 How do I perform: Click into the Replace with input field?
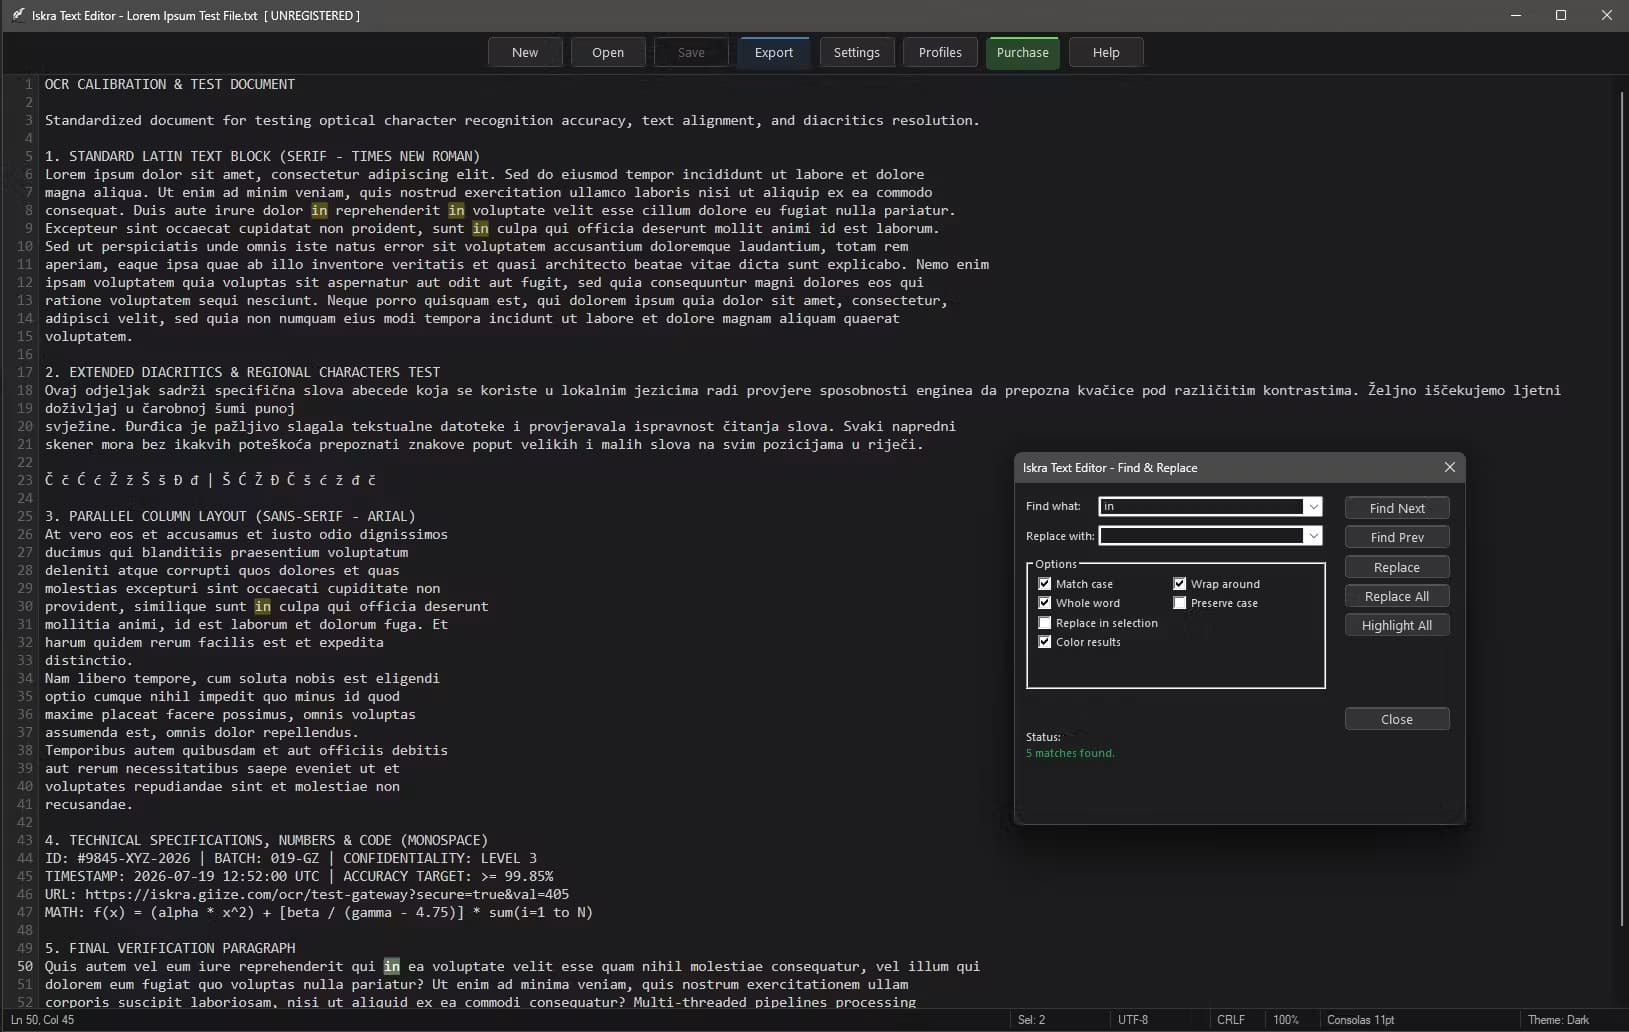(x=1201, y=536)
